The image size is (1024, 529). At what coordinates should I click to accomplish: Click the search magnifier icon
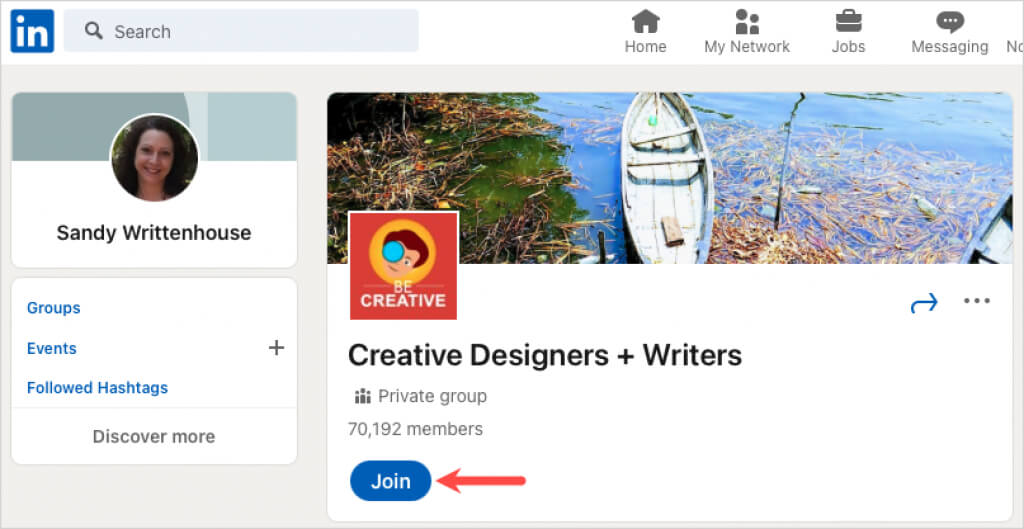point(94,32)
